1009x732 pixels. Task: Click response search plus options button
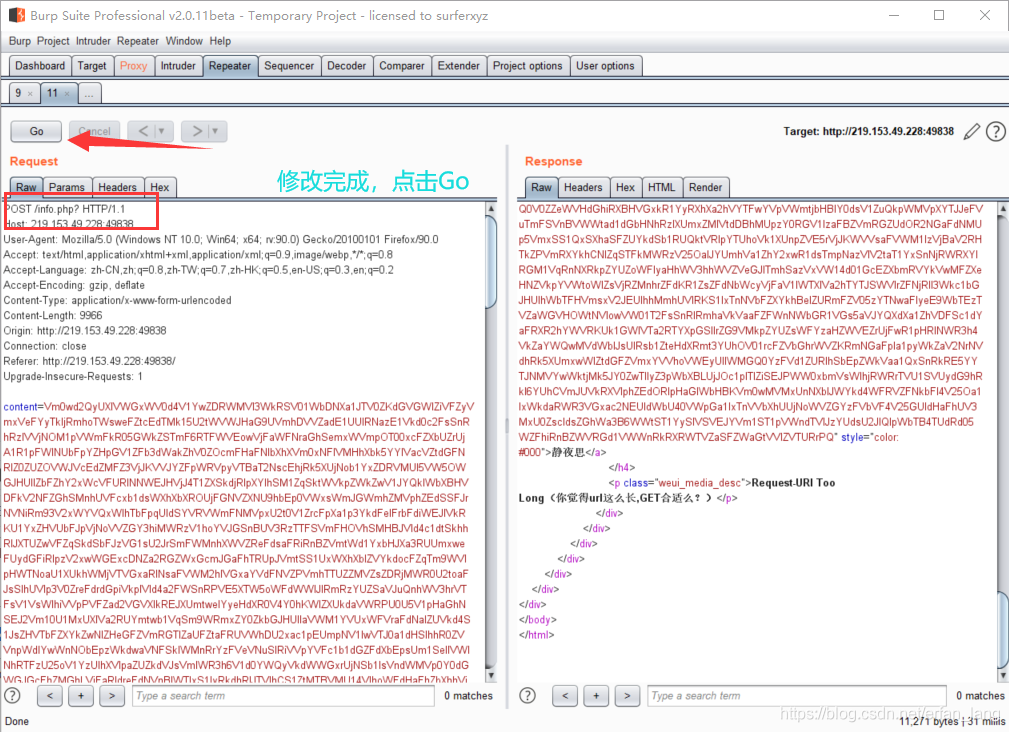(x=596, y=695)
